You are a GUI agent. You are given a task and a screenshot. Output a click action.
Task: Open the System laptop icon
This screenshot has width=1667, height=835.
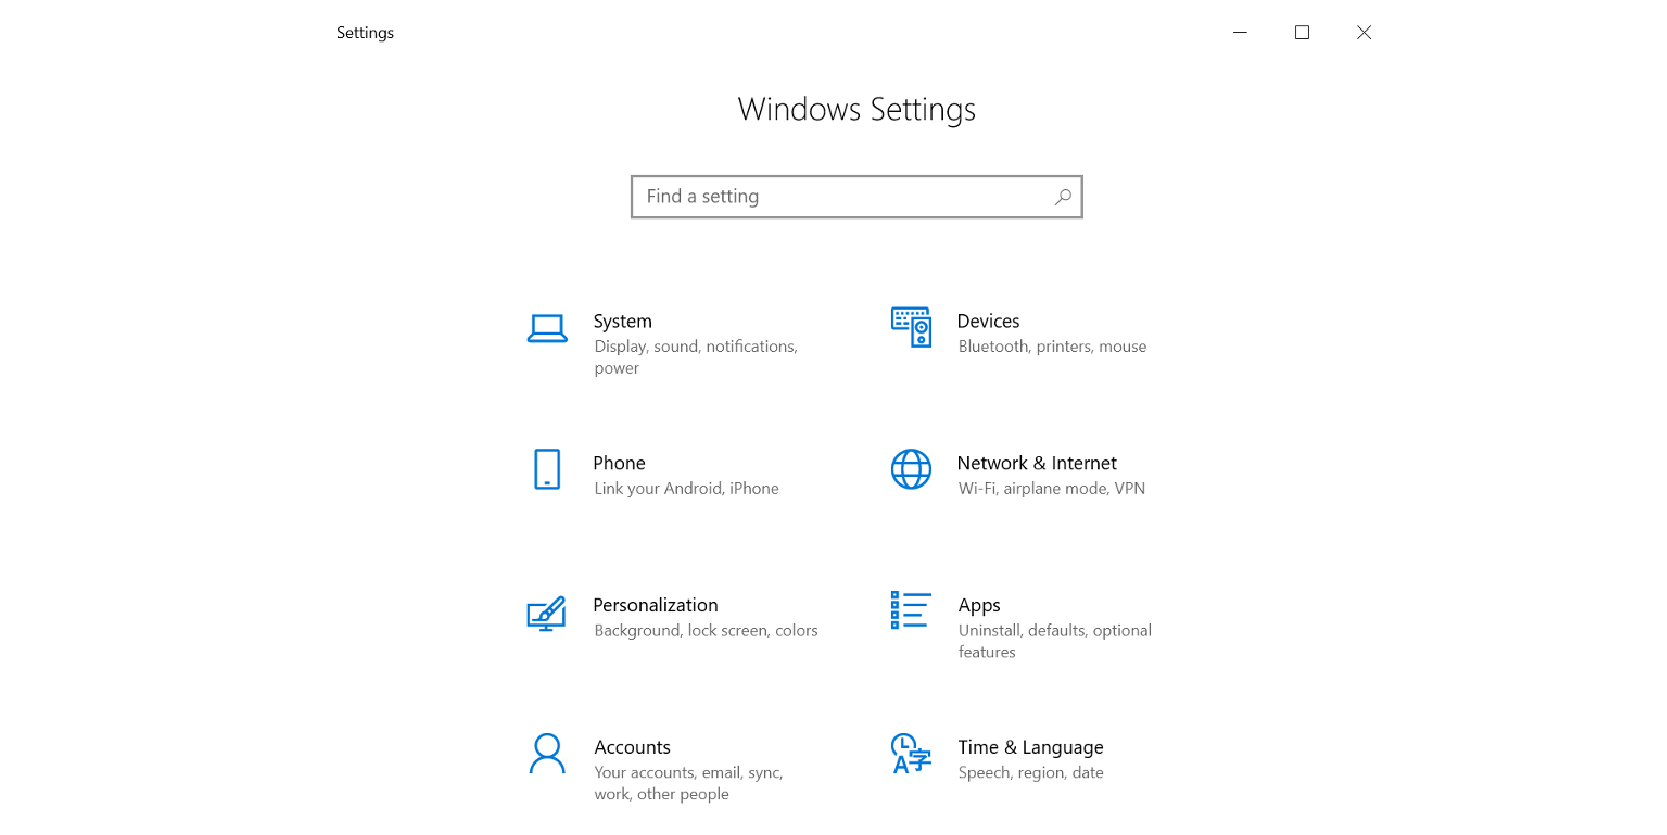coord(547,328)
